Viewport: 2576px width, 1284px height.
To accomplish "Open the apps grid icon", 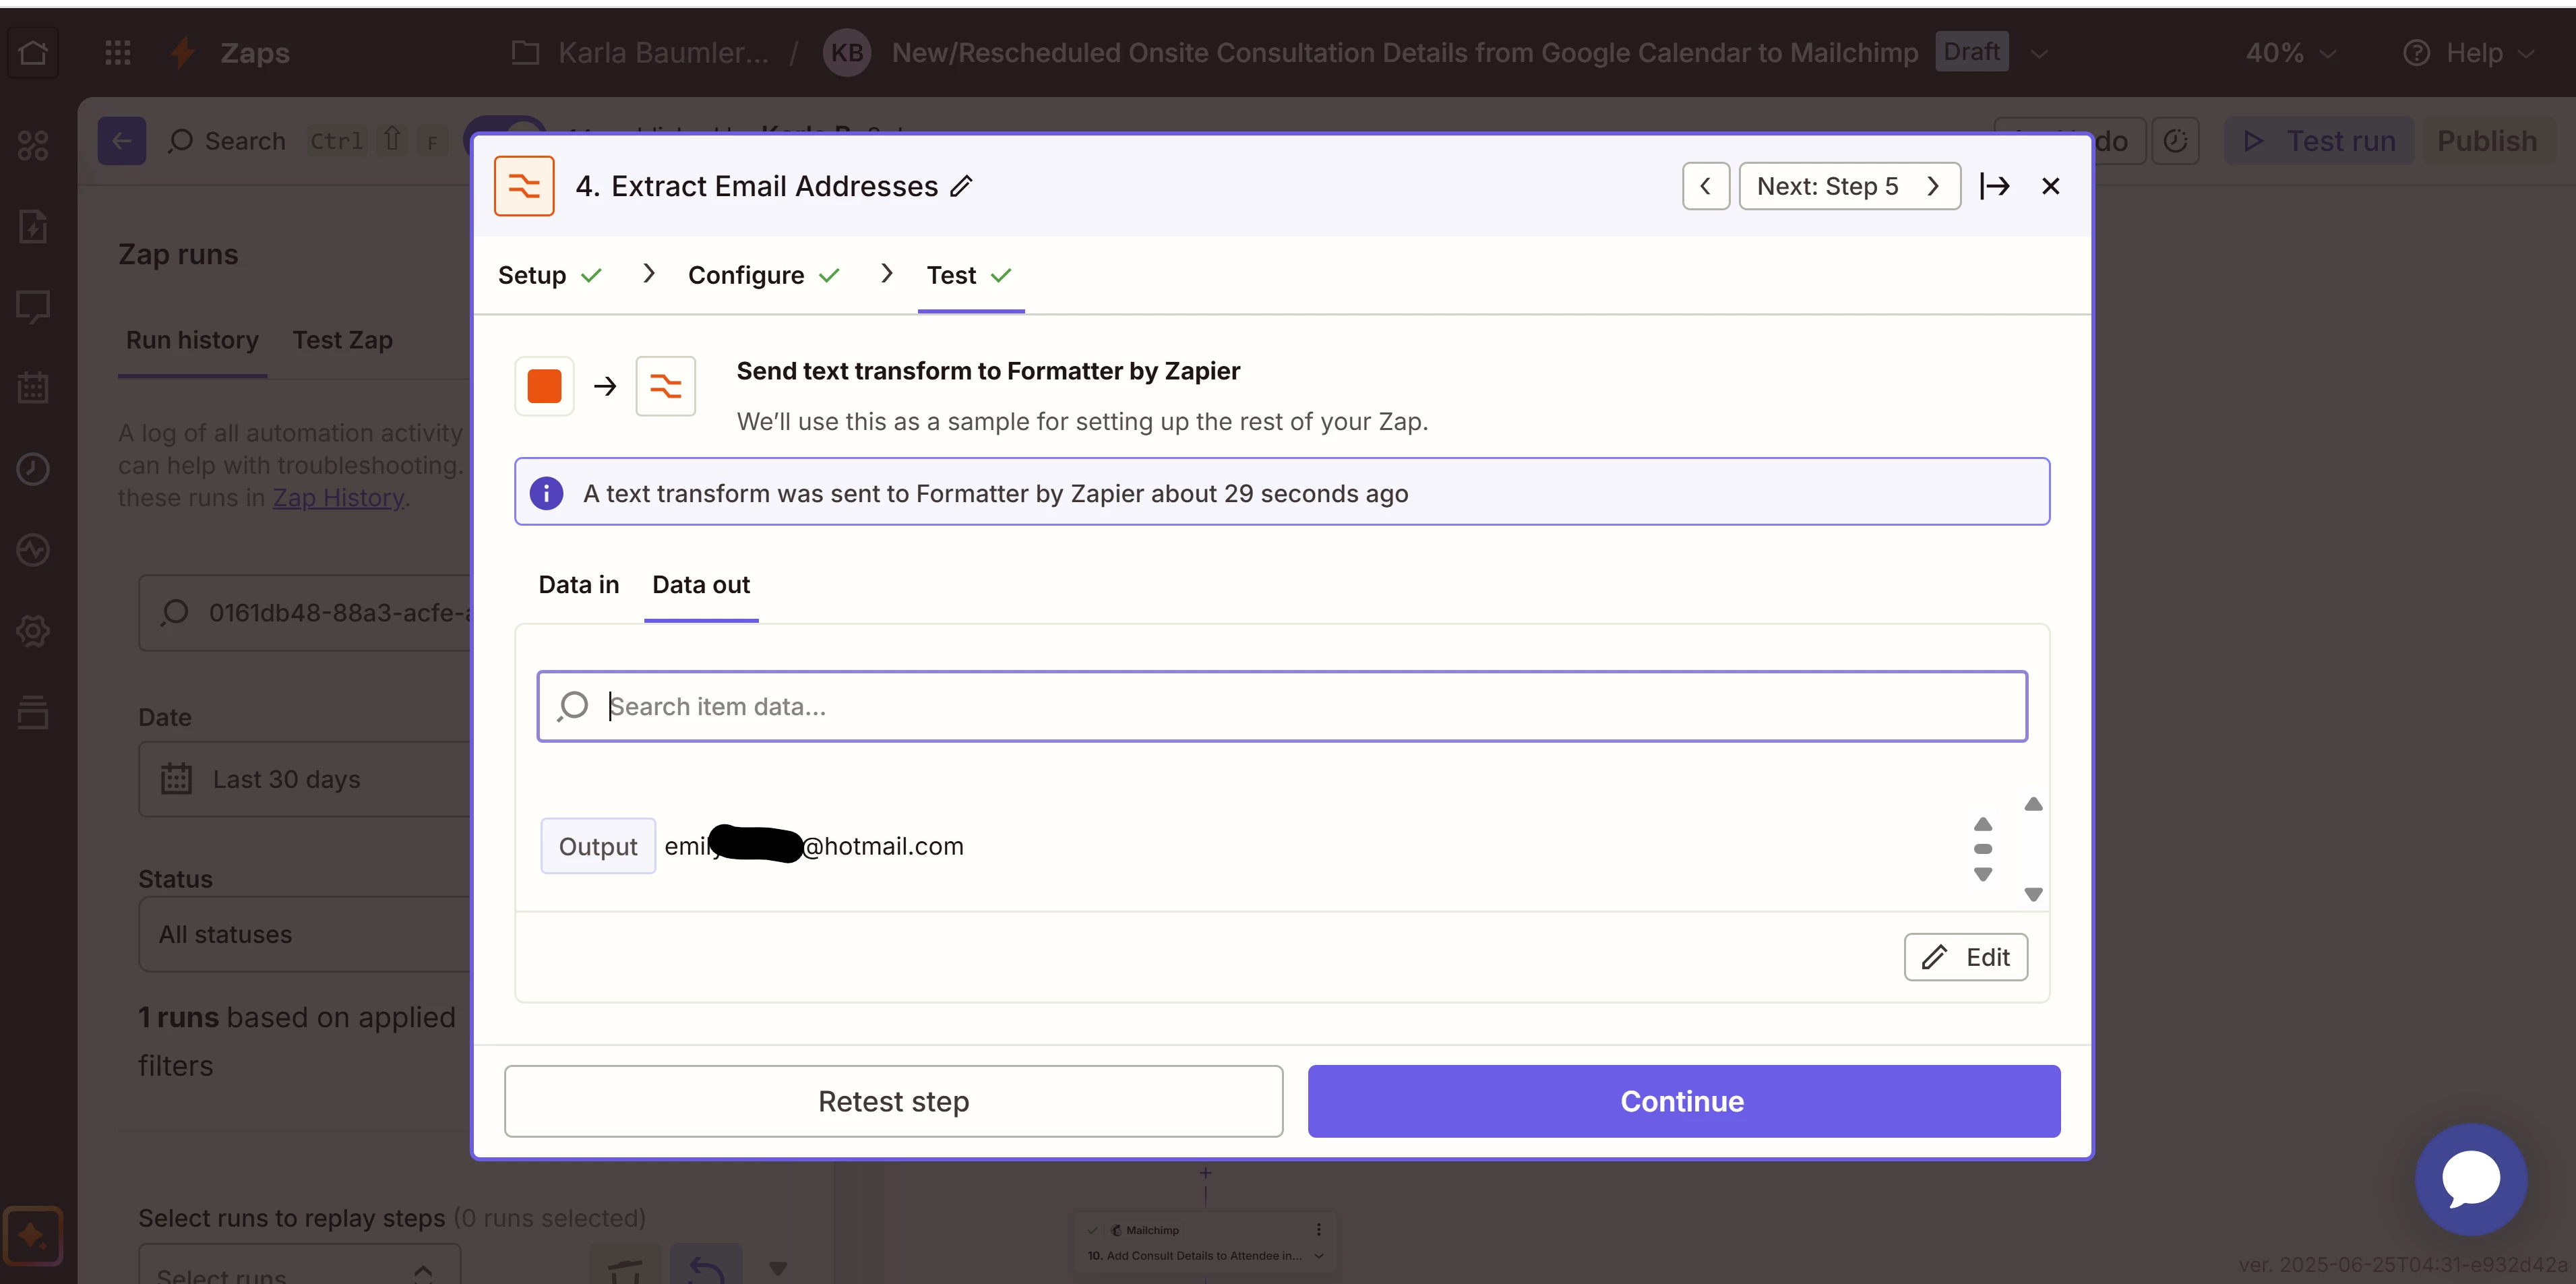I will pos(118,53).
